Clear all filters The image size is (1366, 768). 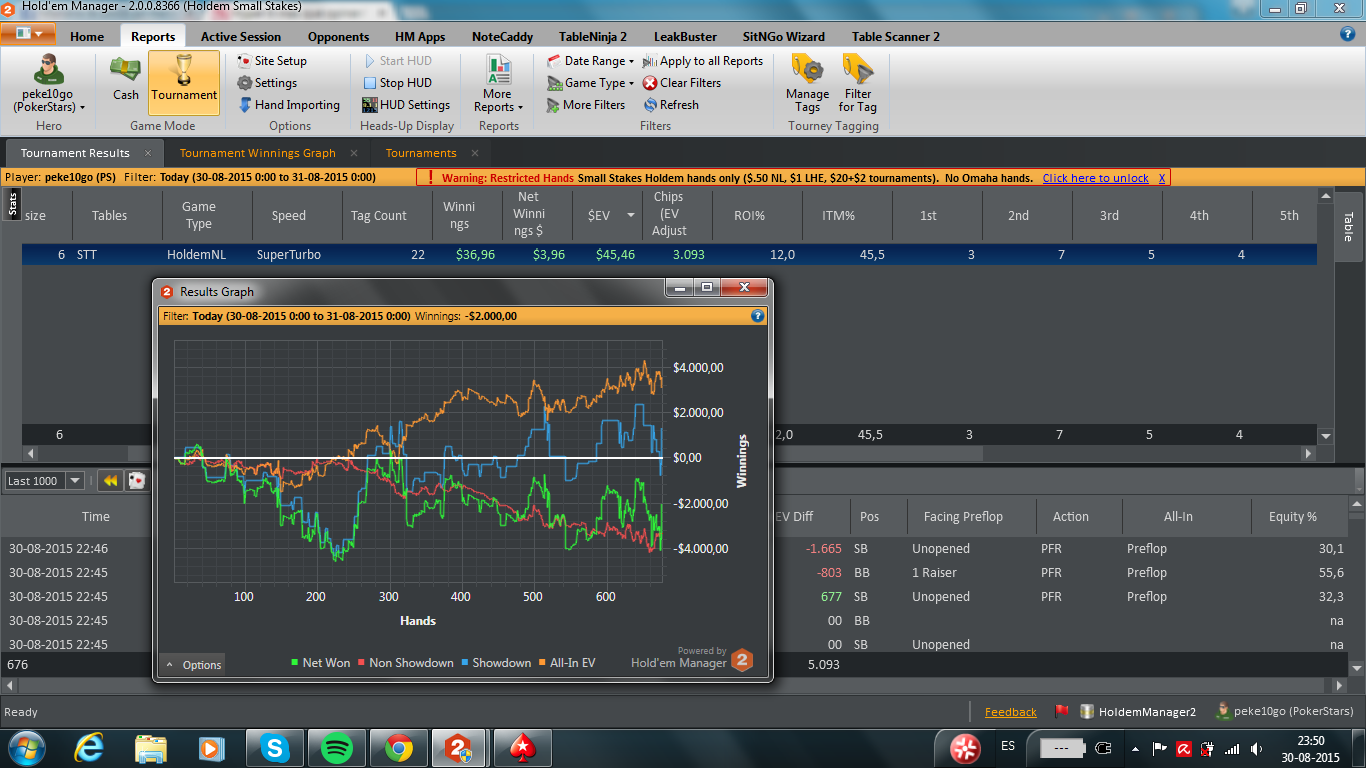pos(682,83)
